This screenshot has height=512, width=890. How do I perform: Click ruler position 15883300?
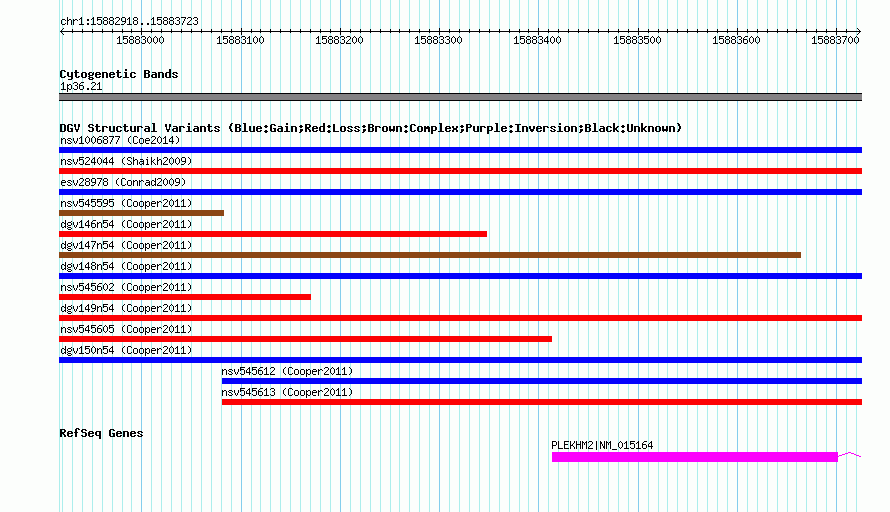(438, 40)
